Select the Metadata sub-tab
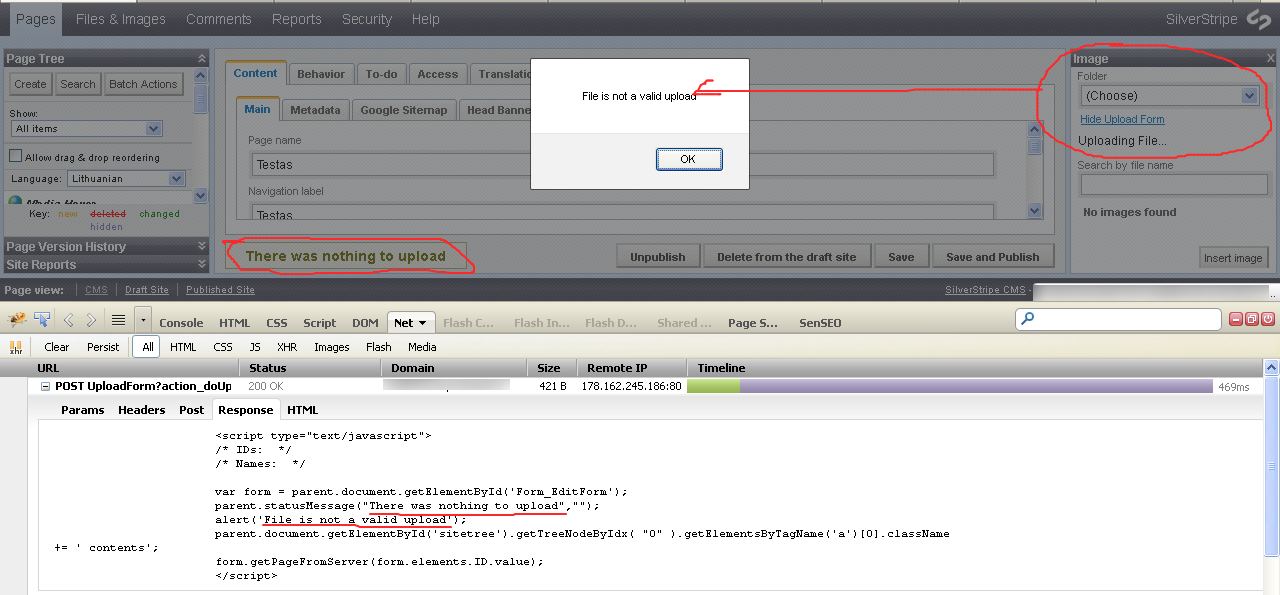Viewport: 1280px width, 595px height. pyautogui.click(x=315, y=110)
